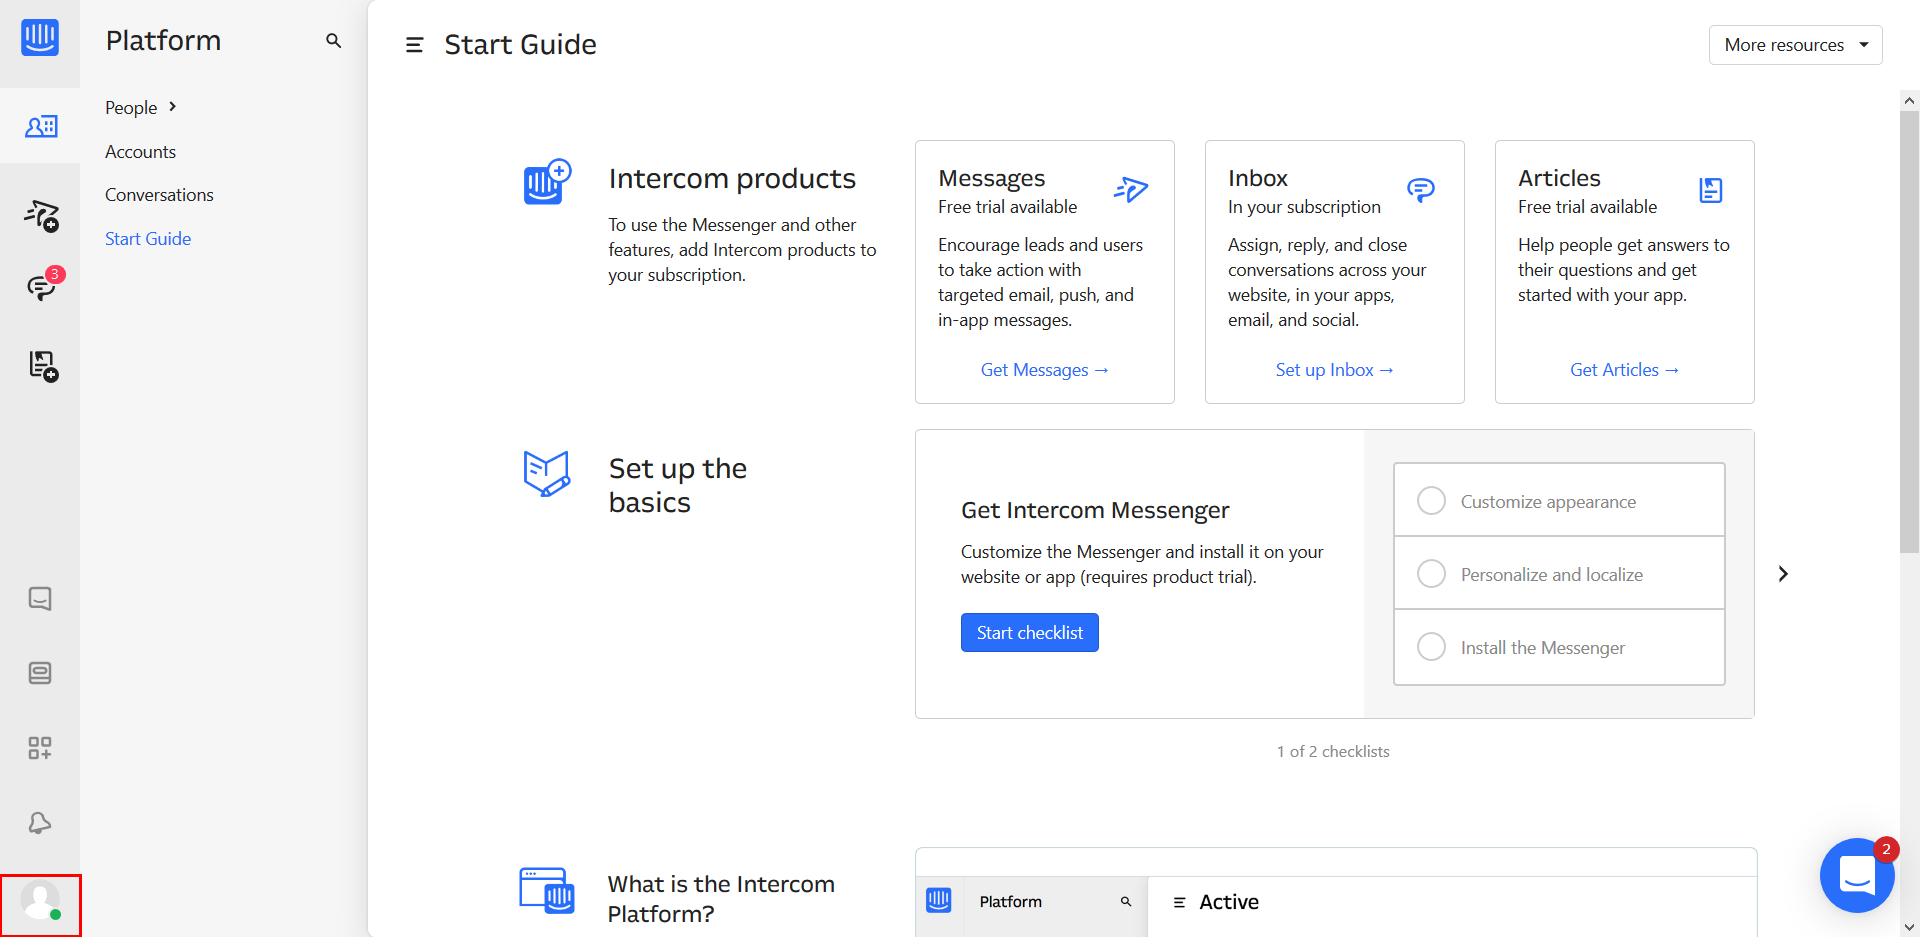Image resolution: width=1920 pixels, height=937 pixels.
Task: Open Accounts in the Platform menu
Action: tap(141, 152)
